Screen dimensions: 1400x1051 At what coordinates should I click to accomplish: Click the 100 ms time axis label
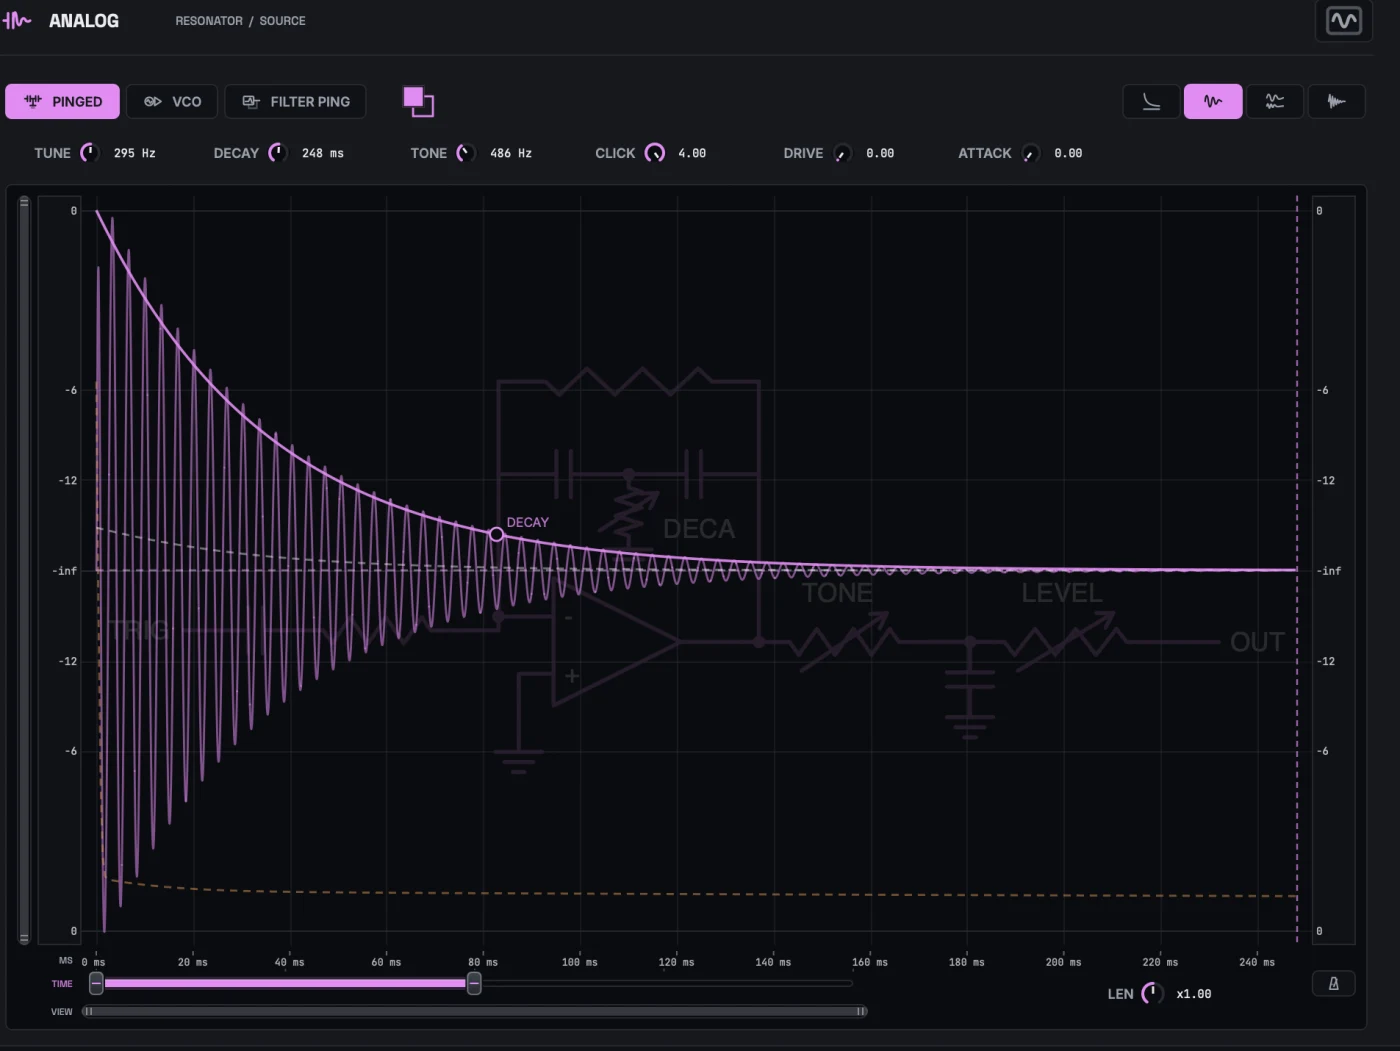(579, 962)
